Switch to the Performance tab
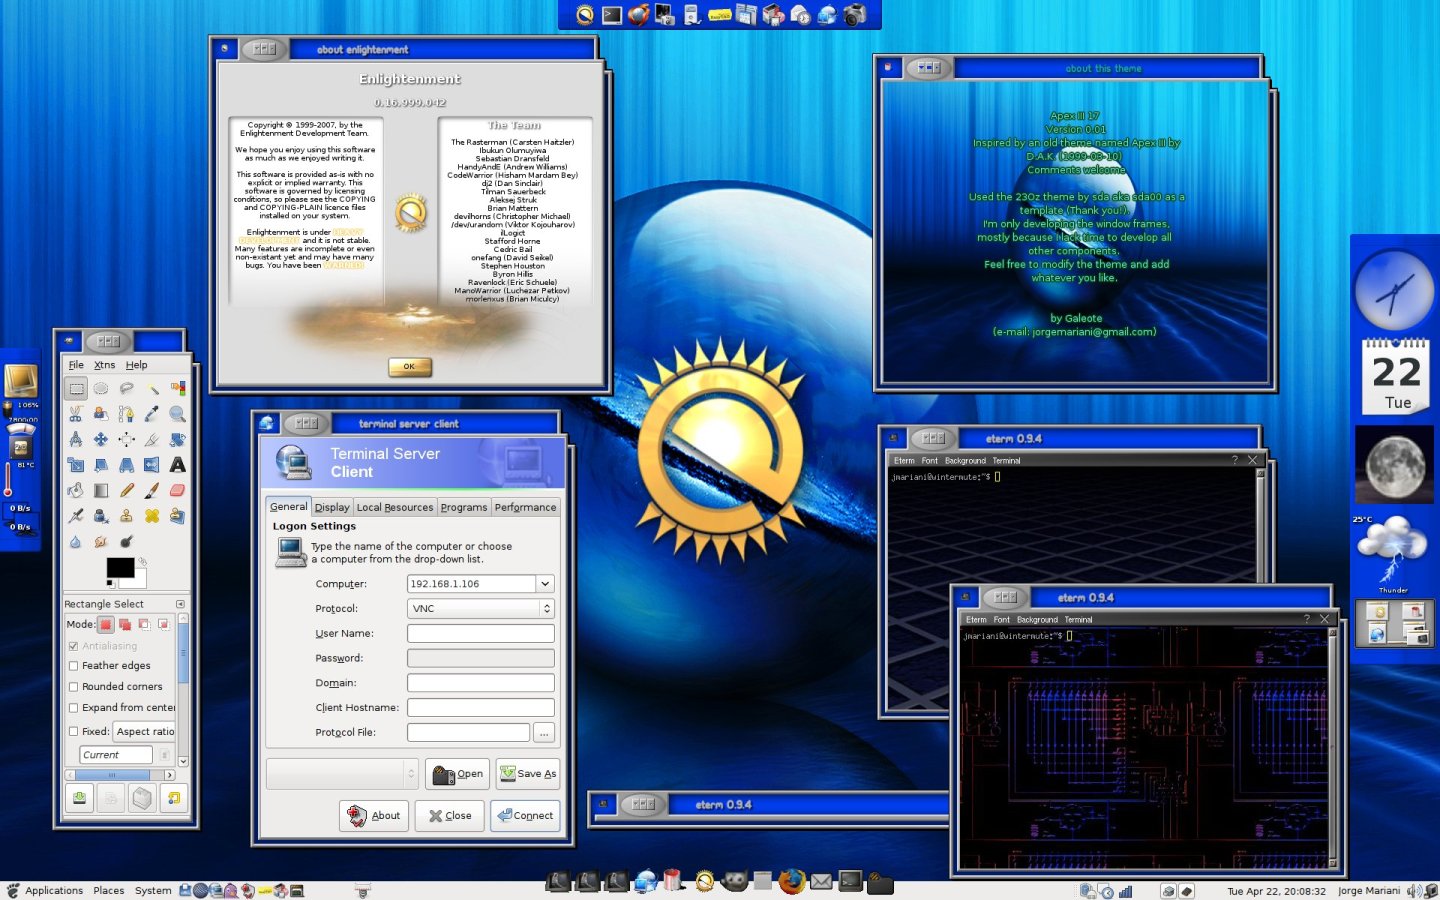 click(525, 507)
